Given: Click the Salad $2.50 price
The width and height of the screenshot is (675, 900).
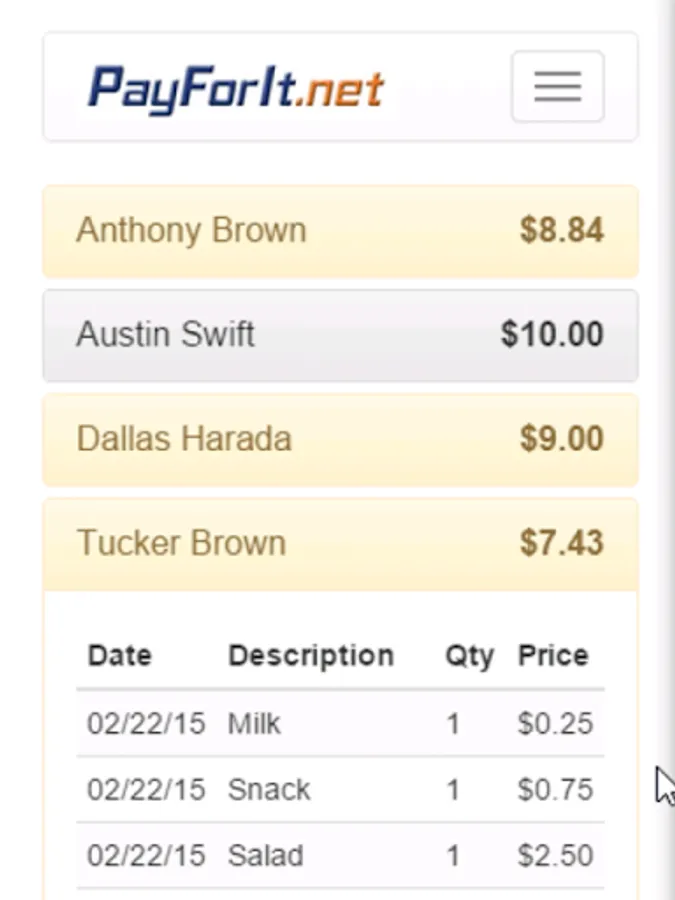Looking at the screenshot, I should coord(555,856).
